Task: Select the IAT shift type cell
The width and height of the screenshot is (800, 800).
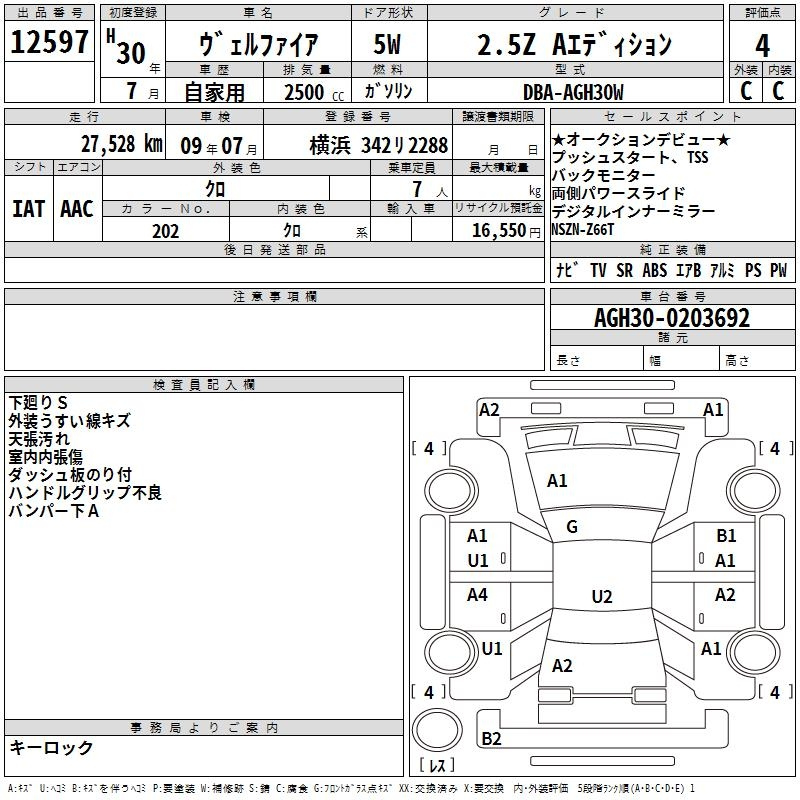Action: pyautogui.click(x=29, y=208)
